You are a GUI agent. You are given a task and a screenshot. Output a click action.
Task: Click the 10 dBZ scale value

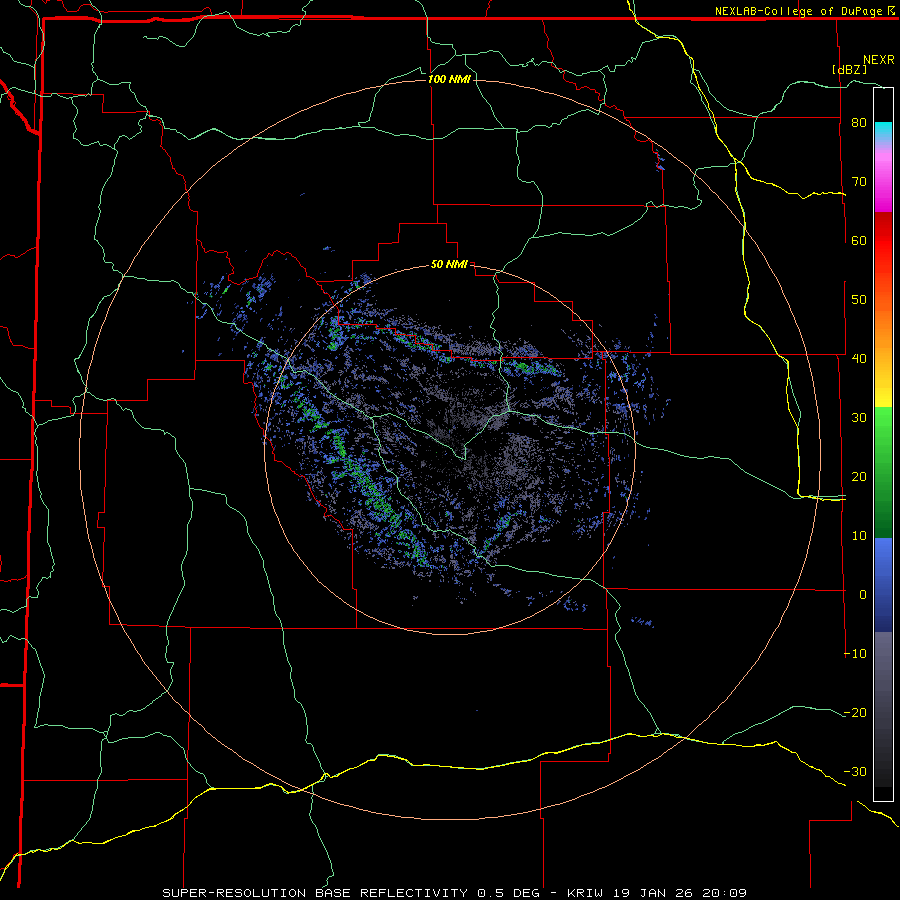(859, 536)
